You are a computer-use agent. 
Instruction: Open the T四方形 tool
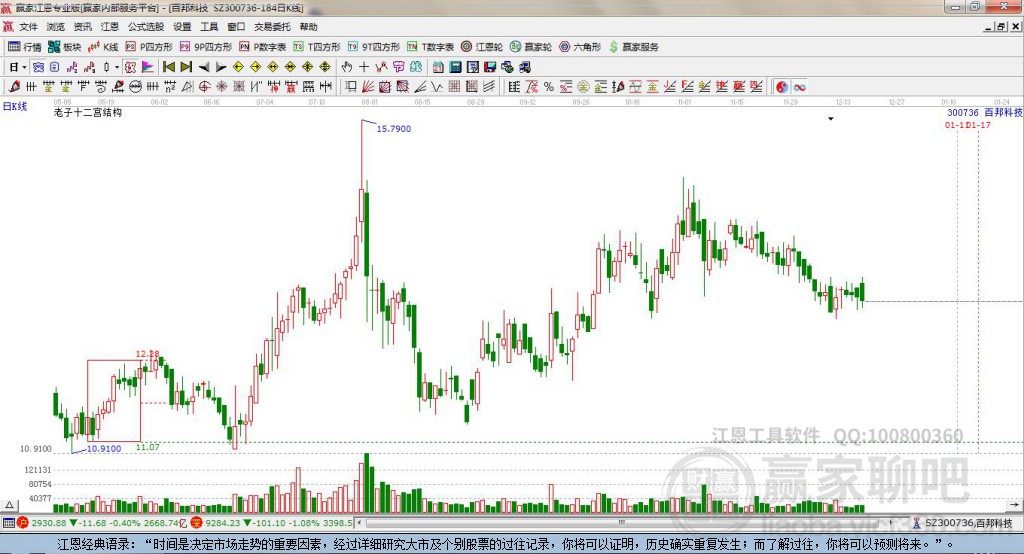pos(317,47)
